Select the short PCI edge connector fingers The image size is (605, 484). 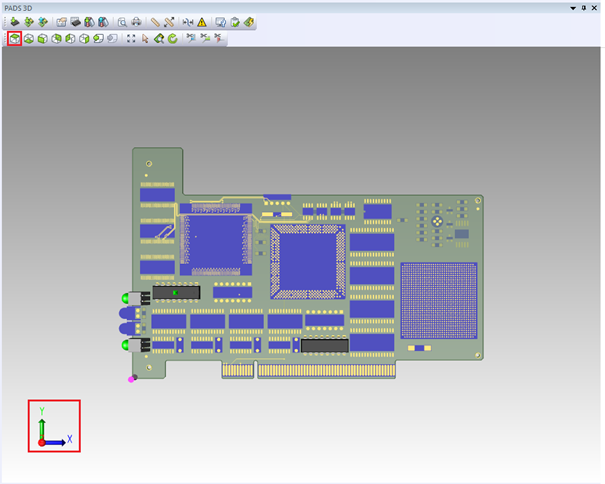pyautogui.click(x=238, y=370)
